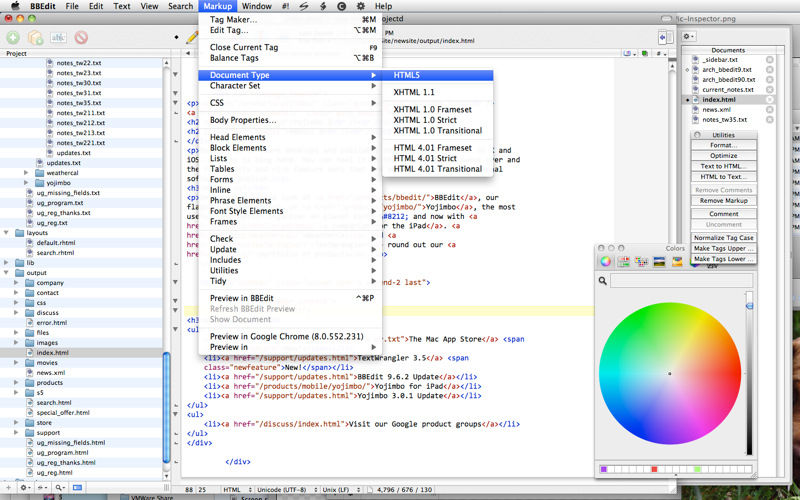
Task: Open the #! shebang menu icon
Action: point(285,6)
